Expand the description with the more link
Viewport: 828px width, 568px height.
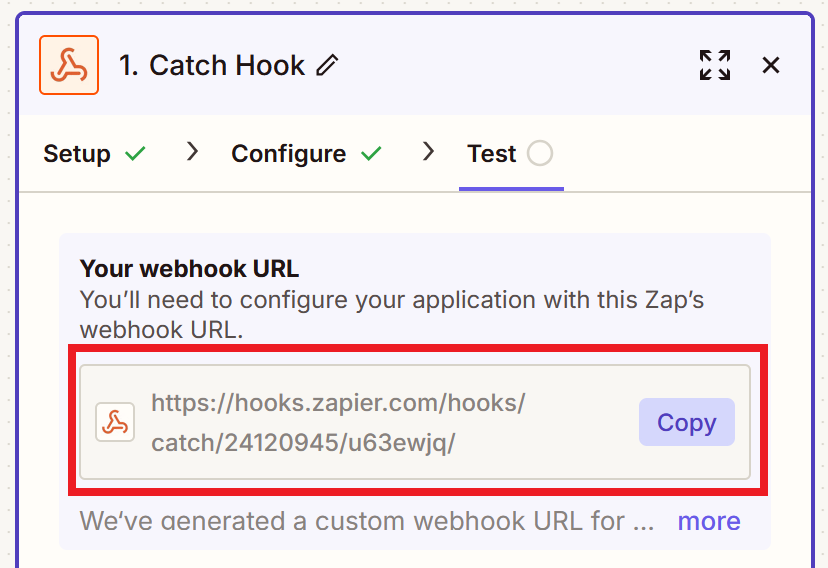click(x=709, y=521)
